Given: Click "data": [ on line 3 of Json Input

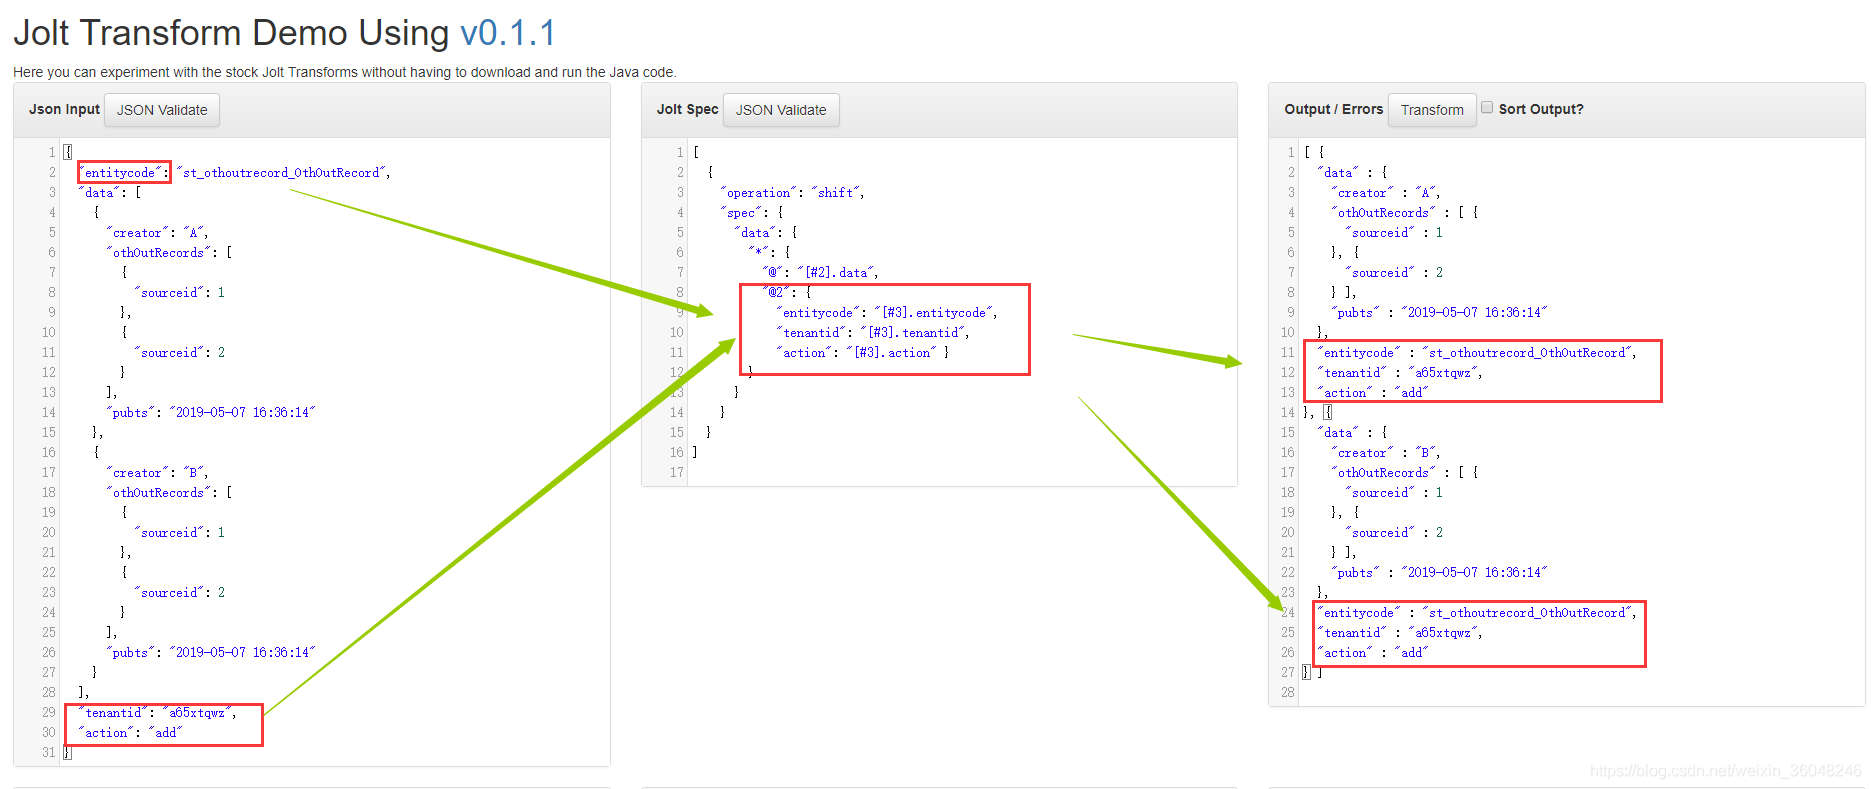Looking at the screenshot, I should pos(109,193).
